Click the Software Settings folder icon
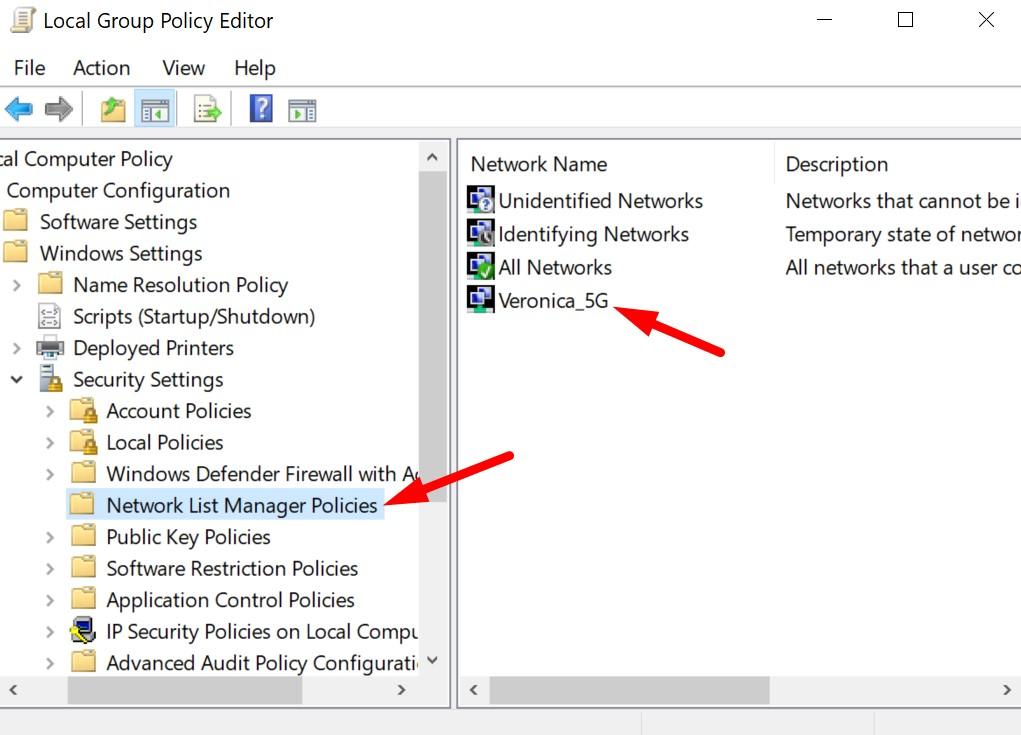This screenshot has height=735, width=1021. click(x=16, y=220)
